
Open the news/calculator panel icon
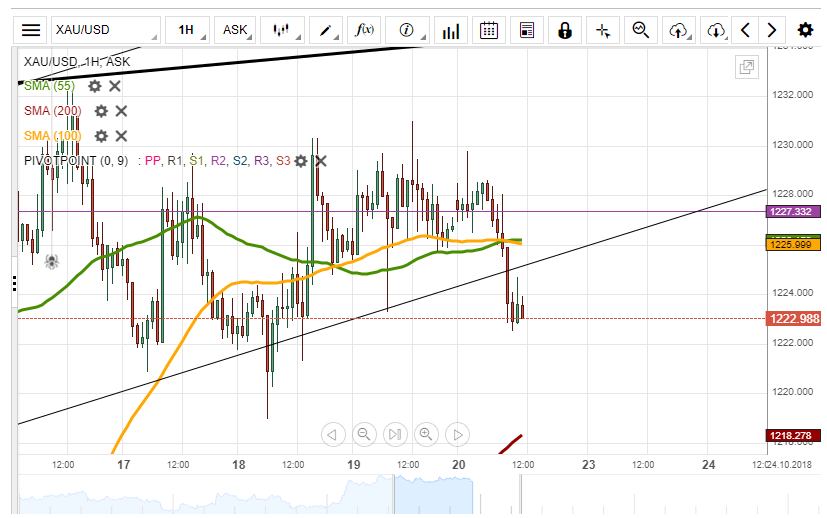pos(527,30)
